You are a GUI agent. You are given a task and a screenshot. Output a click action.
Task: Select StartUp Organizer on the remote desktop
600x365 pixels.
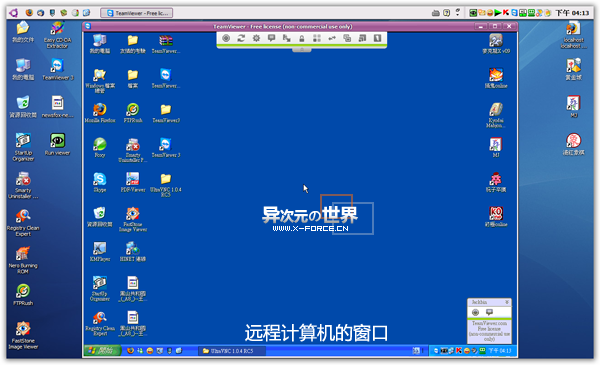[99, 289]
